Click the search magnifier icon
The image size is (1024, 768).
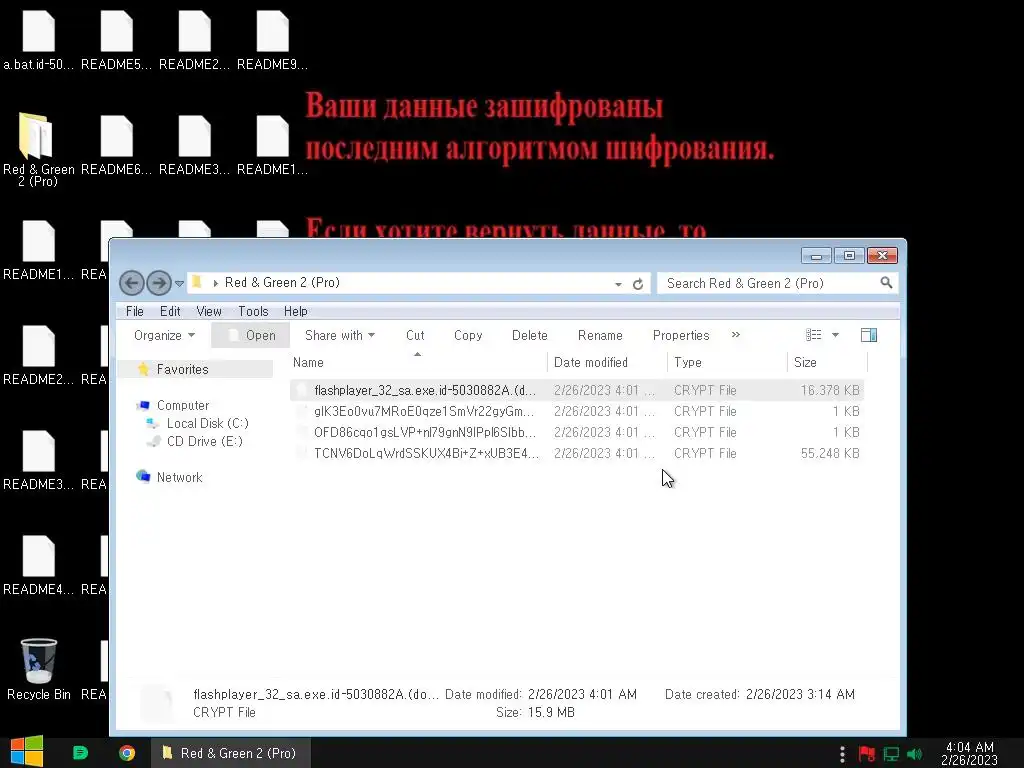(886, 283)
